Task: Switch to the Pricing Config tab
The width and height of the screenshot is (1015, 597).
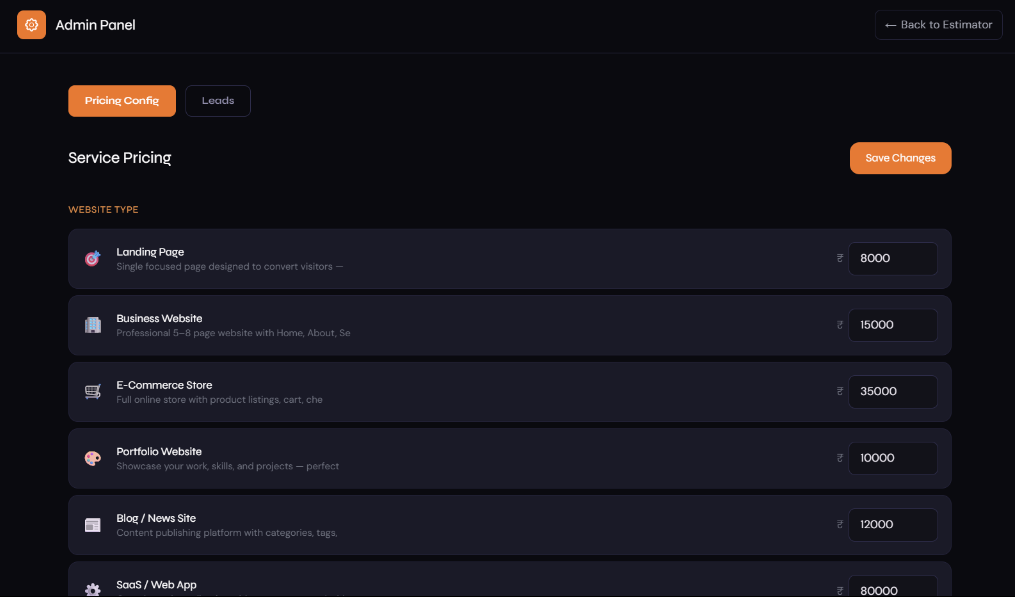Action: (122, 101)
